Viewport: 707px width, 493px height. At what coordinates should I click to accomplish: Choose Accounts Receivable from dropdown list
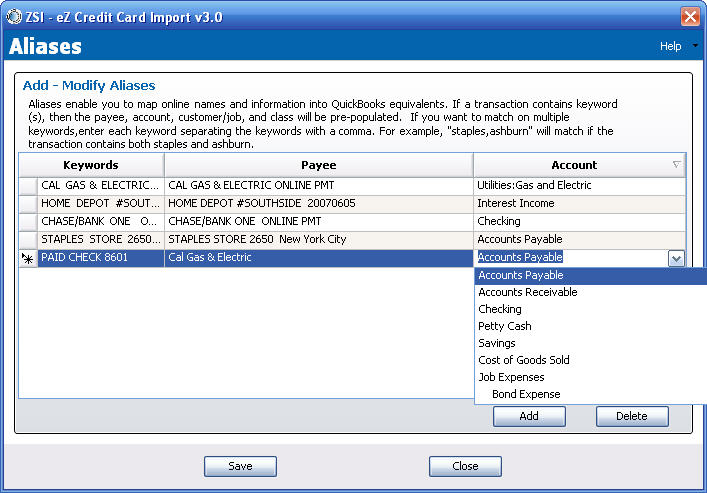591,292
